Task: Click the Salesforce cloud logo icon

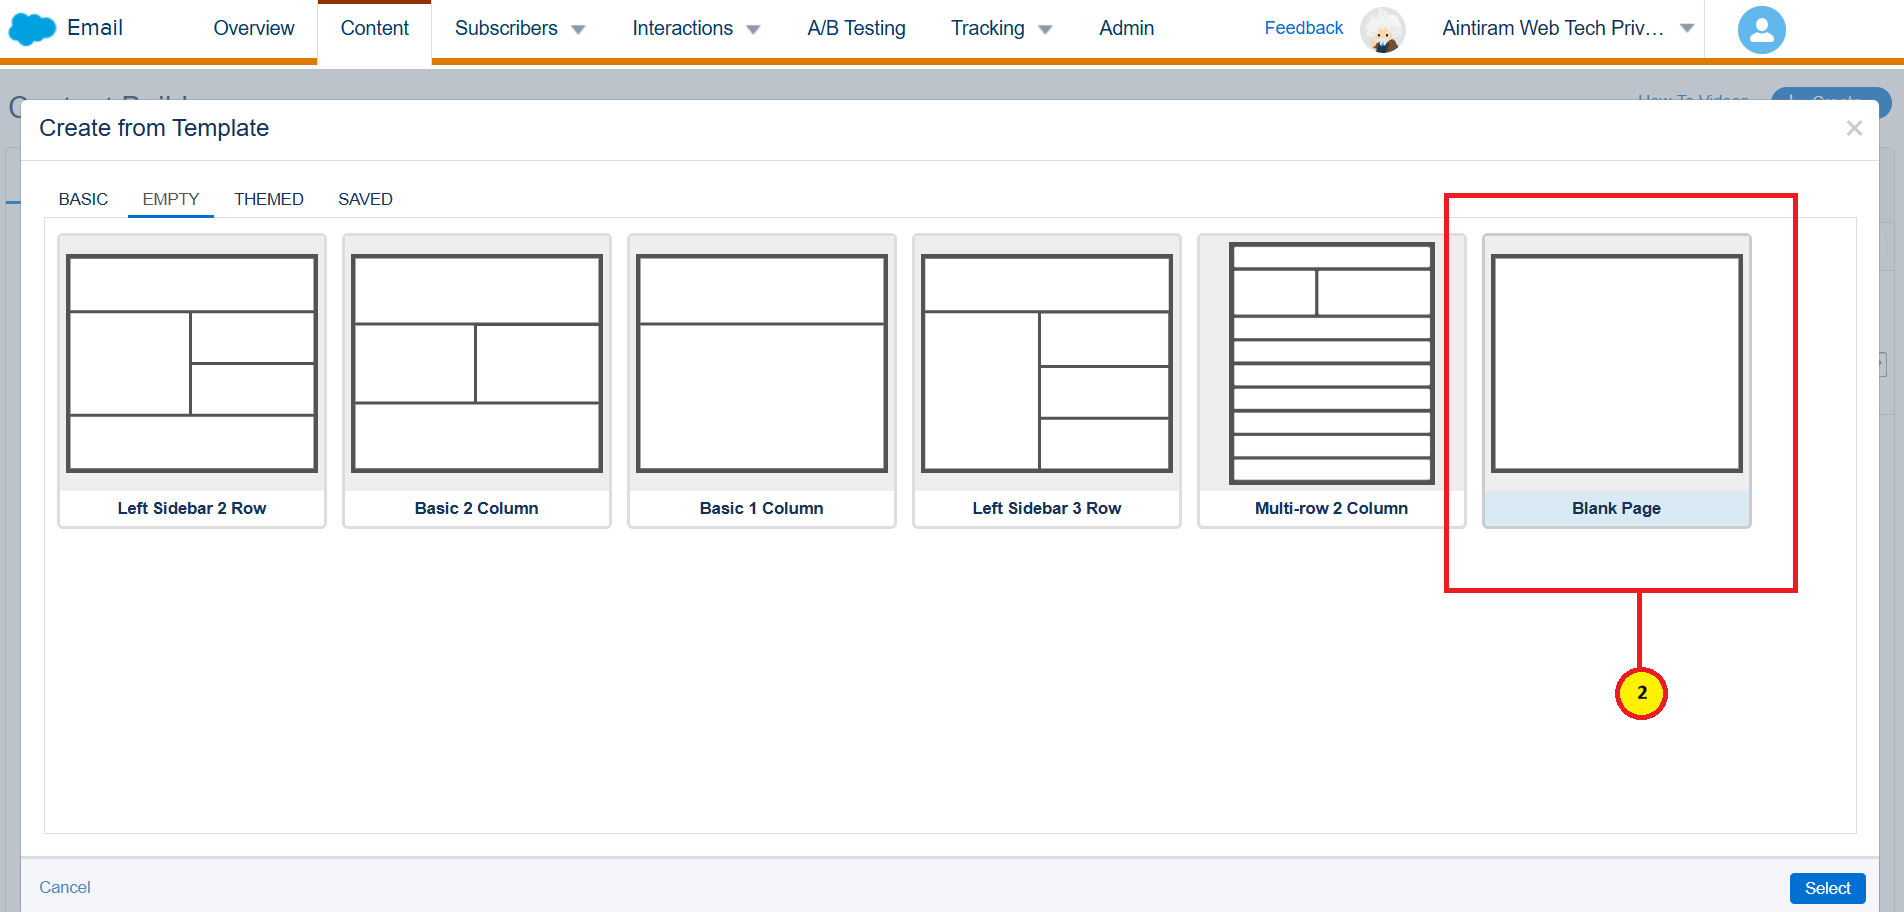Action: point(32,29)
